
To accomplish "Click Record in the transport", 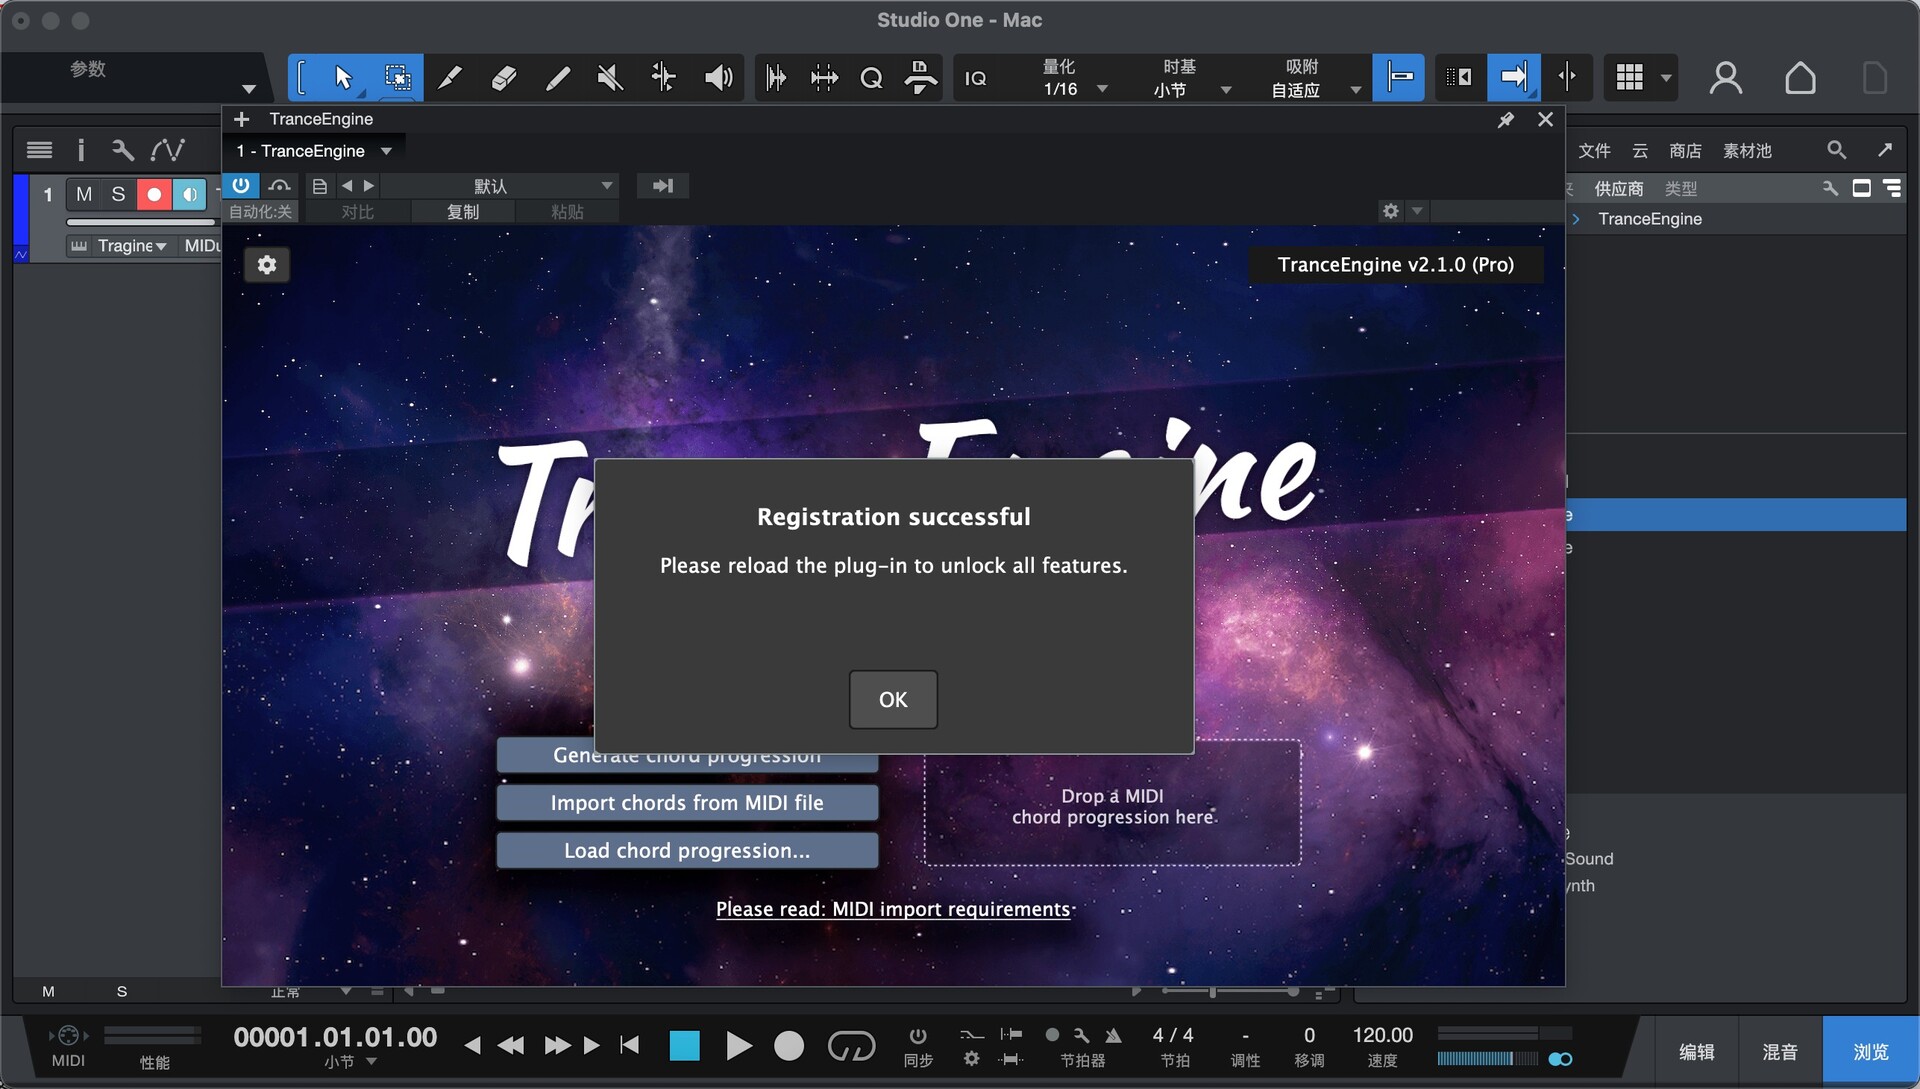I will coord(789,1046).
